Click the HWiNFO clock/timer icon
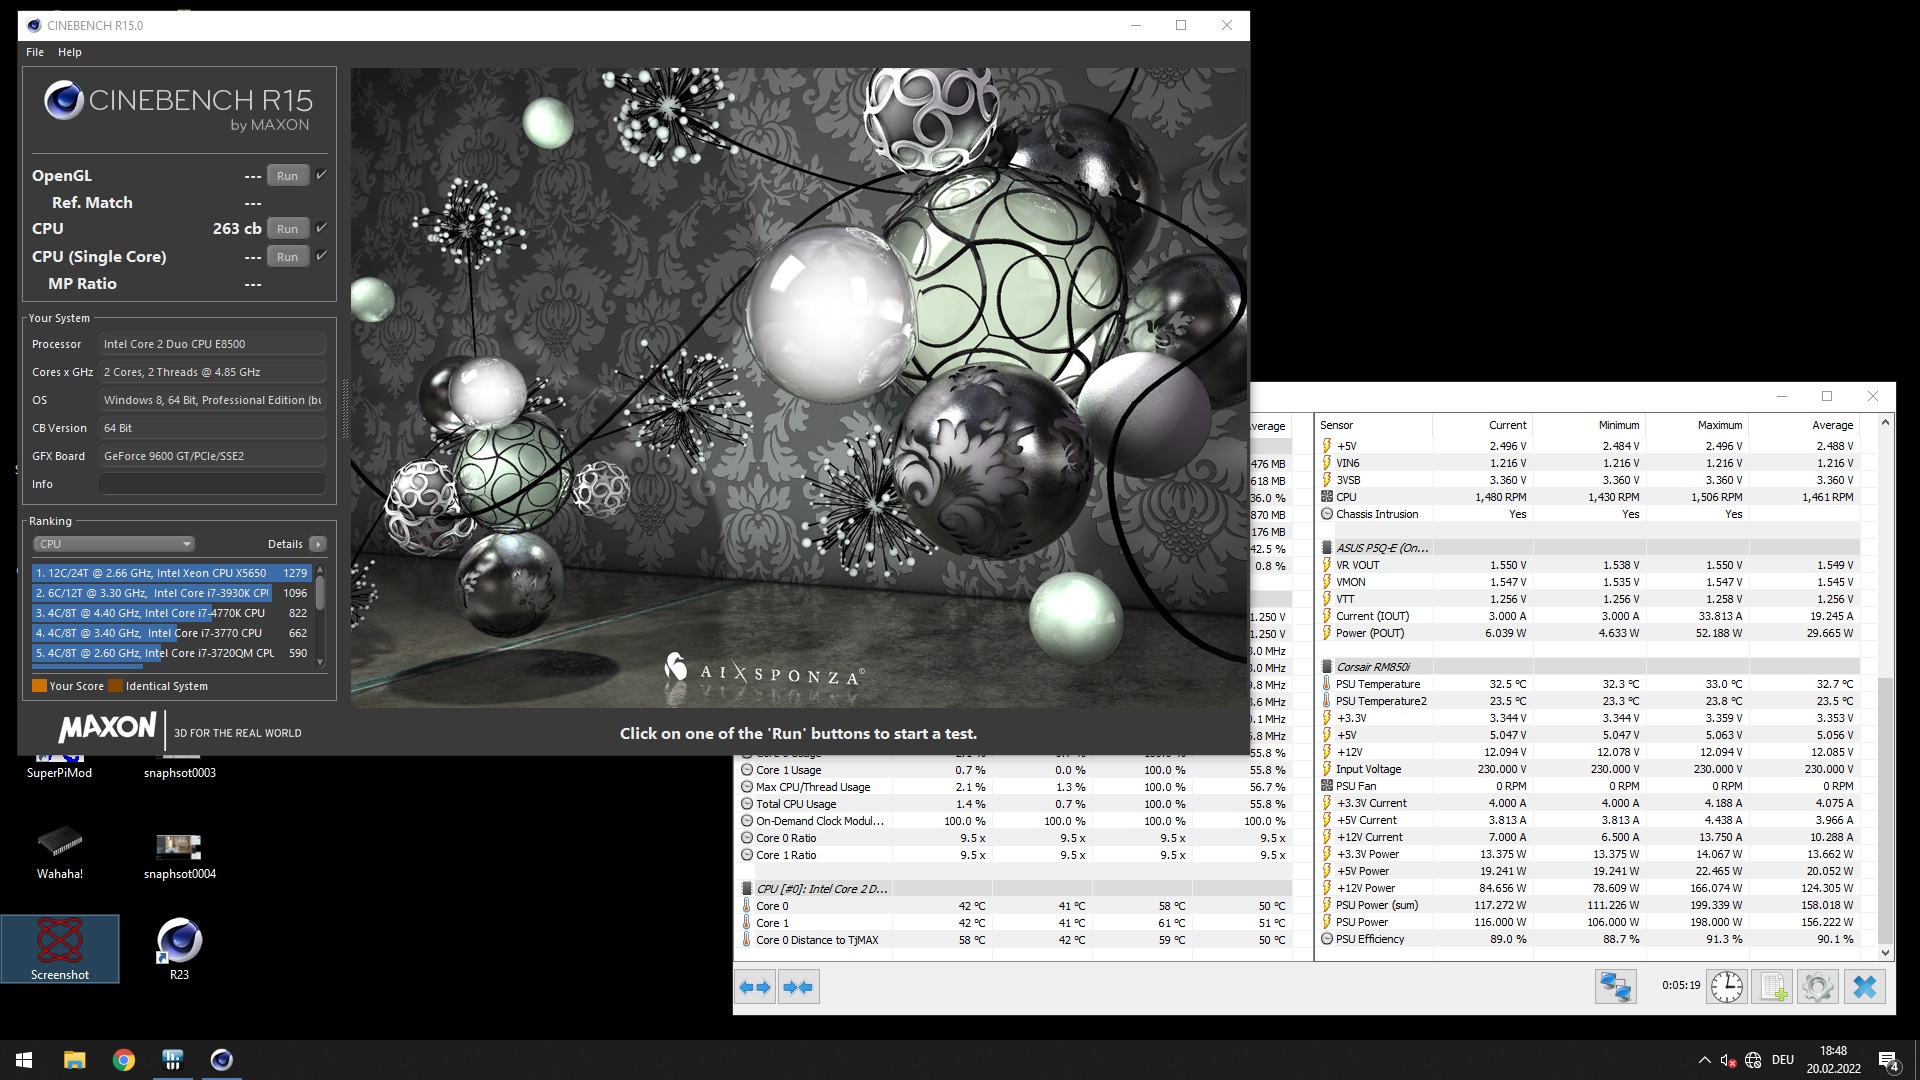Screen dimensions: 1920x1080 (1727, 986)
